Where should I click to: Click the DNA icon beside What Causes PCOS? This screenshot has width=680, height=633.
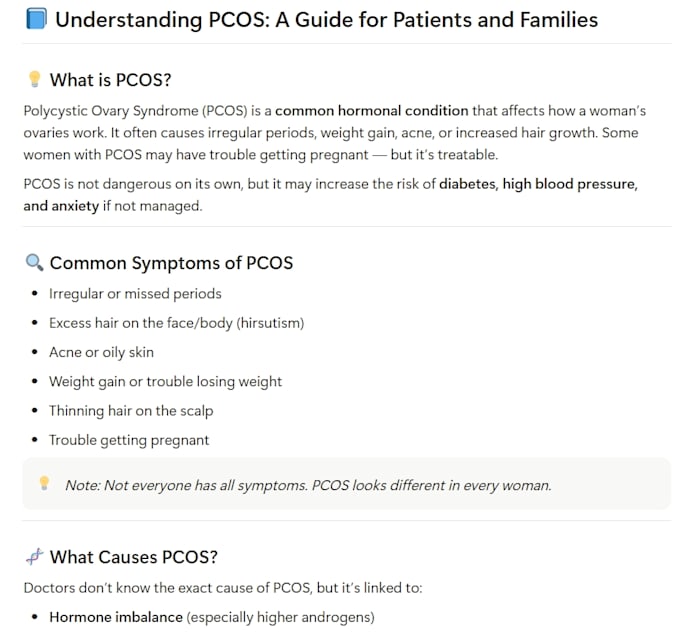35,557
